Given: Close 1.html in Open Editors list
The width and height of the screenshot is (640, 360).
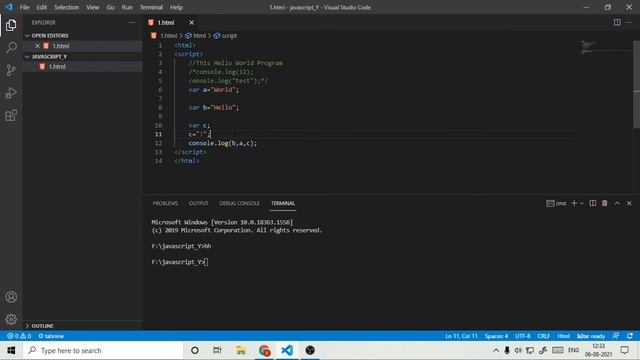Looking at the screenshot, I should [37, 46].
